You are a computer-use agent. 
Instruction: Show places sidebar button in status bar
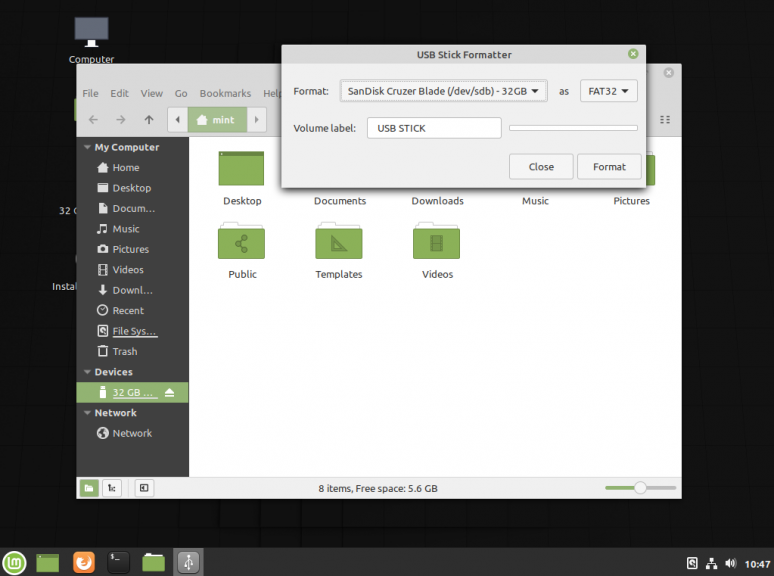pyautogui.click(x=89, y=488)
